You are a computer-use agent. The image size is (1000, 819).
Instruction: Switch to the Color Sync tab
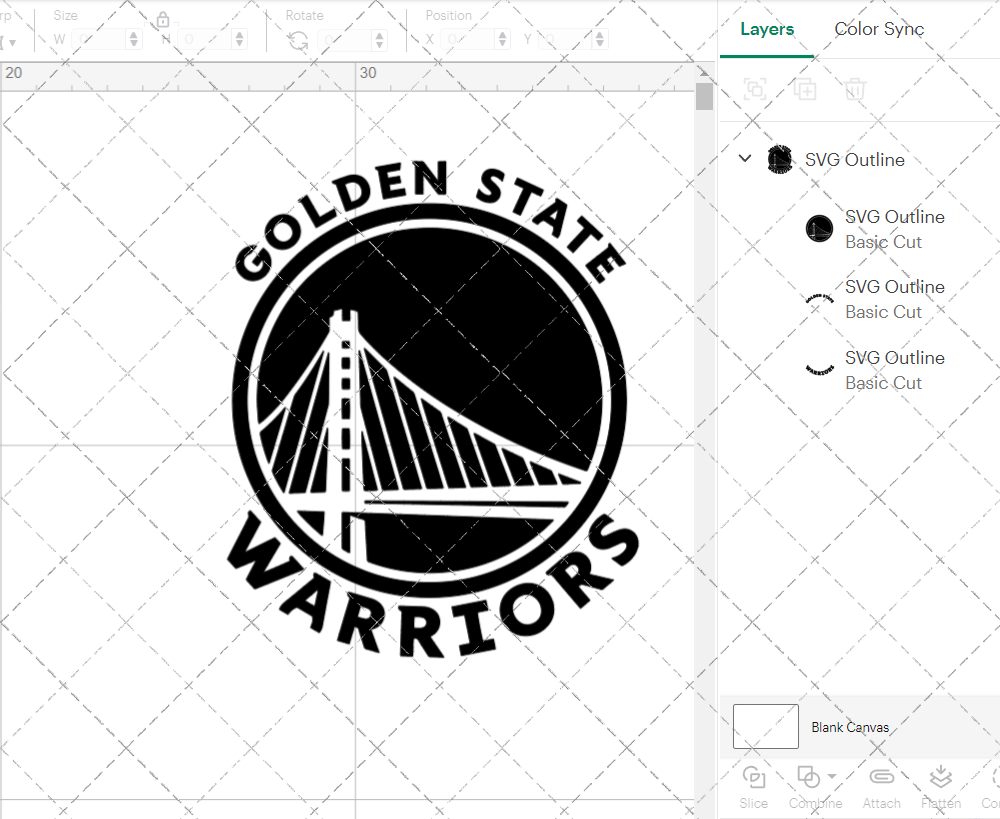879,29
